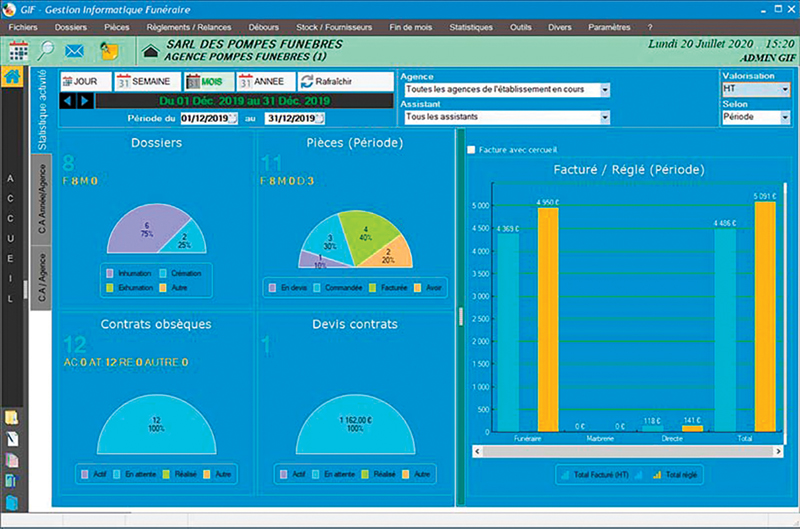Click the bottom blue folder sidebar icon

[x=12, y=502]
